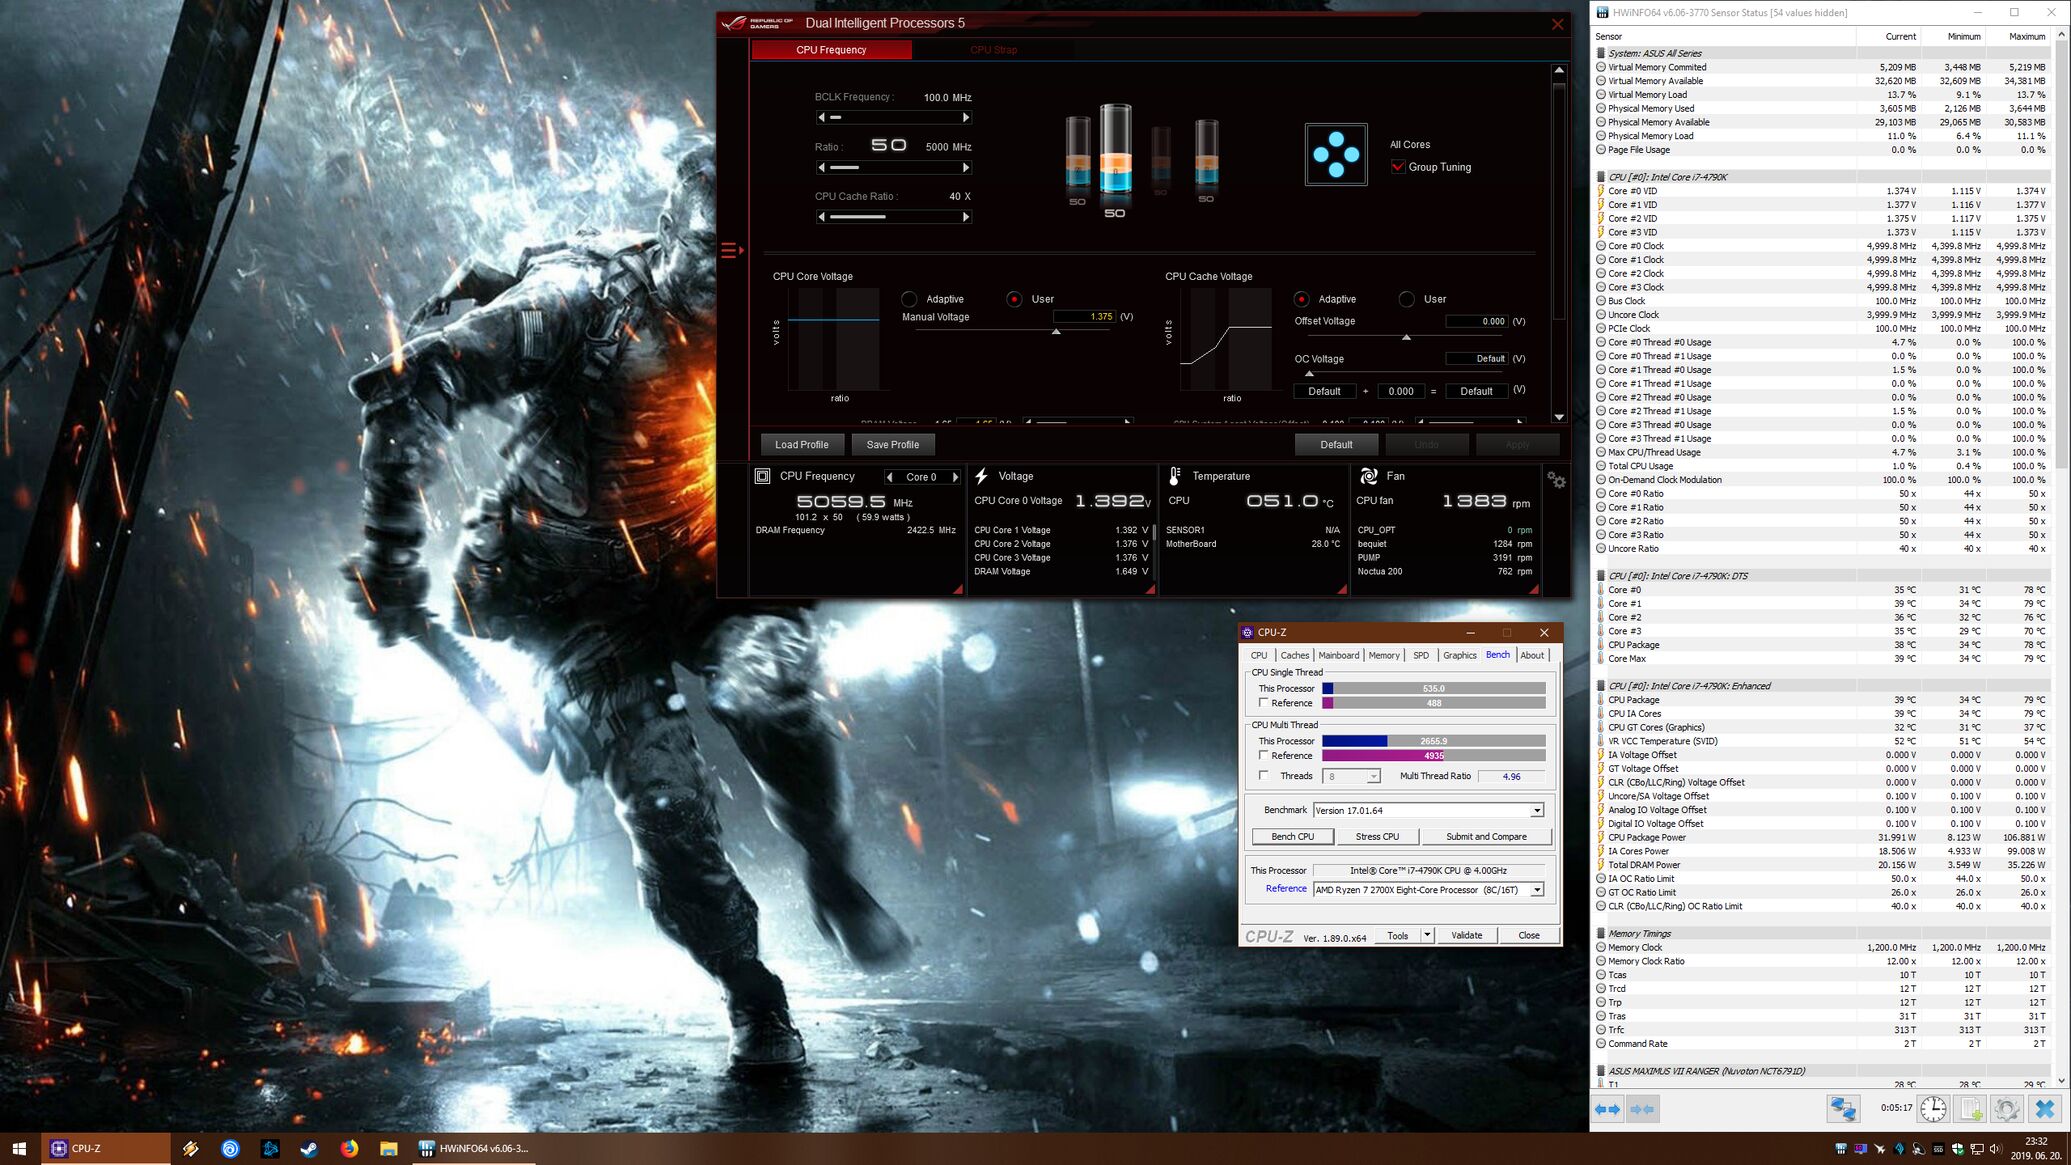Open File Explorer from the taskbar
This screenshot has width=2071, height=1165.
tap(389, 1149)
